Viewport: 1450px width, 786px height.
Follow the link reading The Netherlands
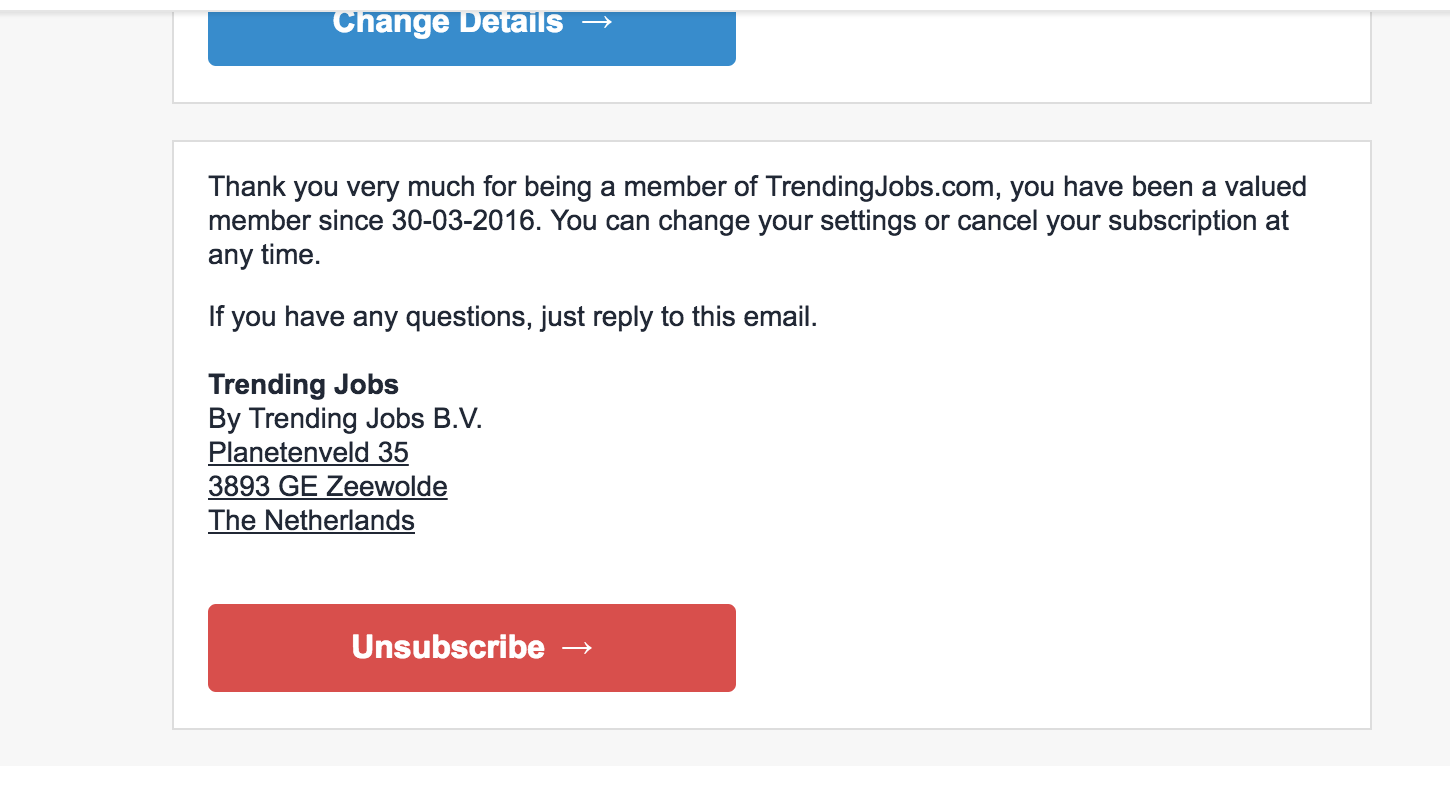311,521
